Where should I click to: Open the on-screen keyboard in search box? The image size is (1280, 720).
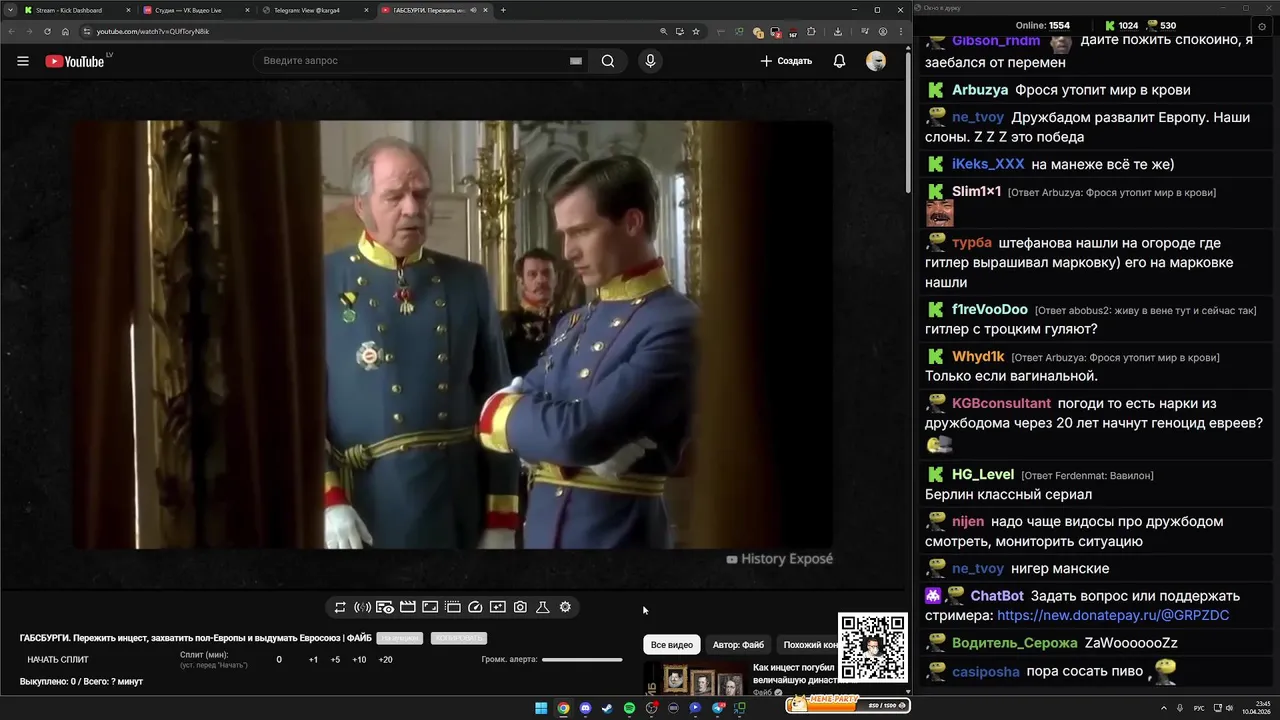coord(576,61)
